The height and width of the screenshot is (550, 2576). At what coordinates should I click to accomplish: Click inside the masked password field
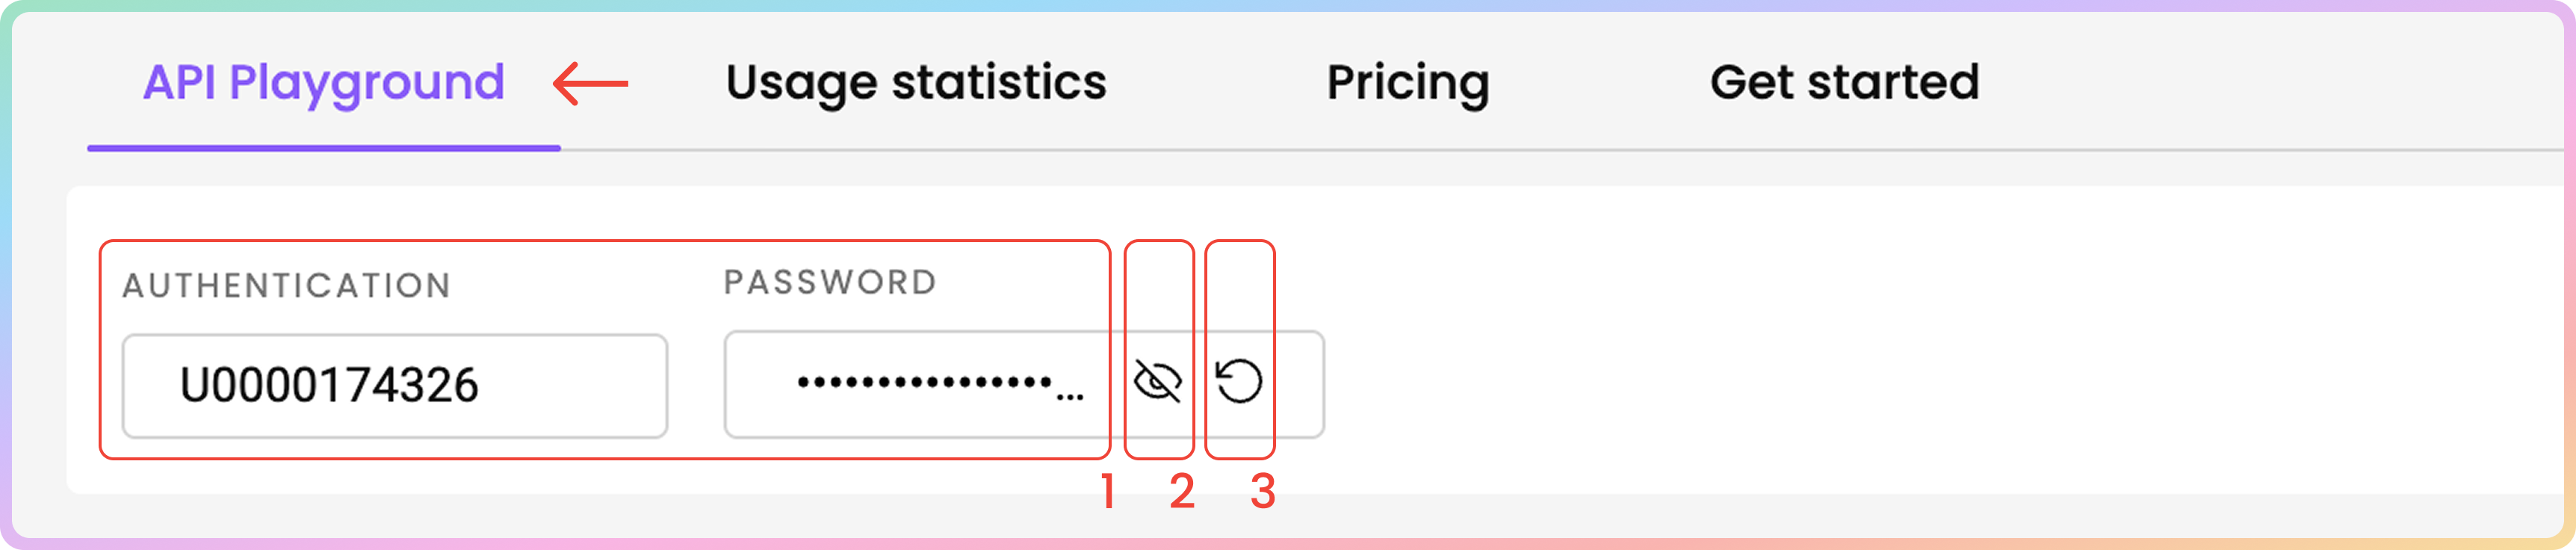[1024, 385]
